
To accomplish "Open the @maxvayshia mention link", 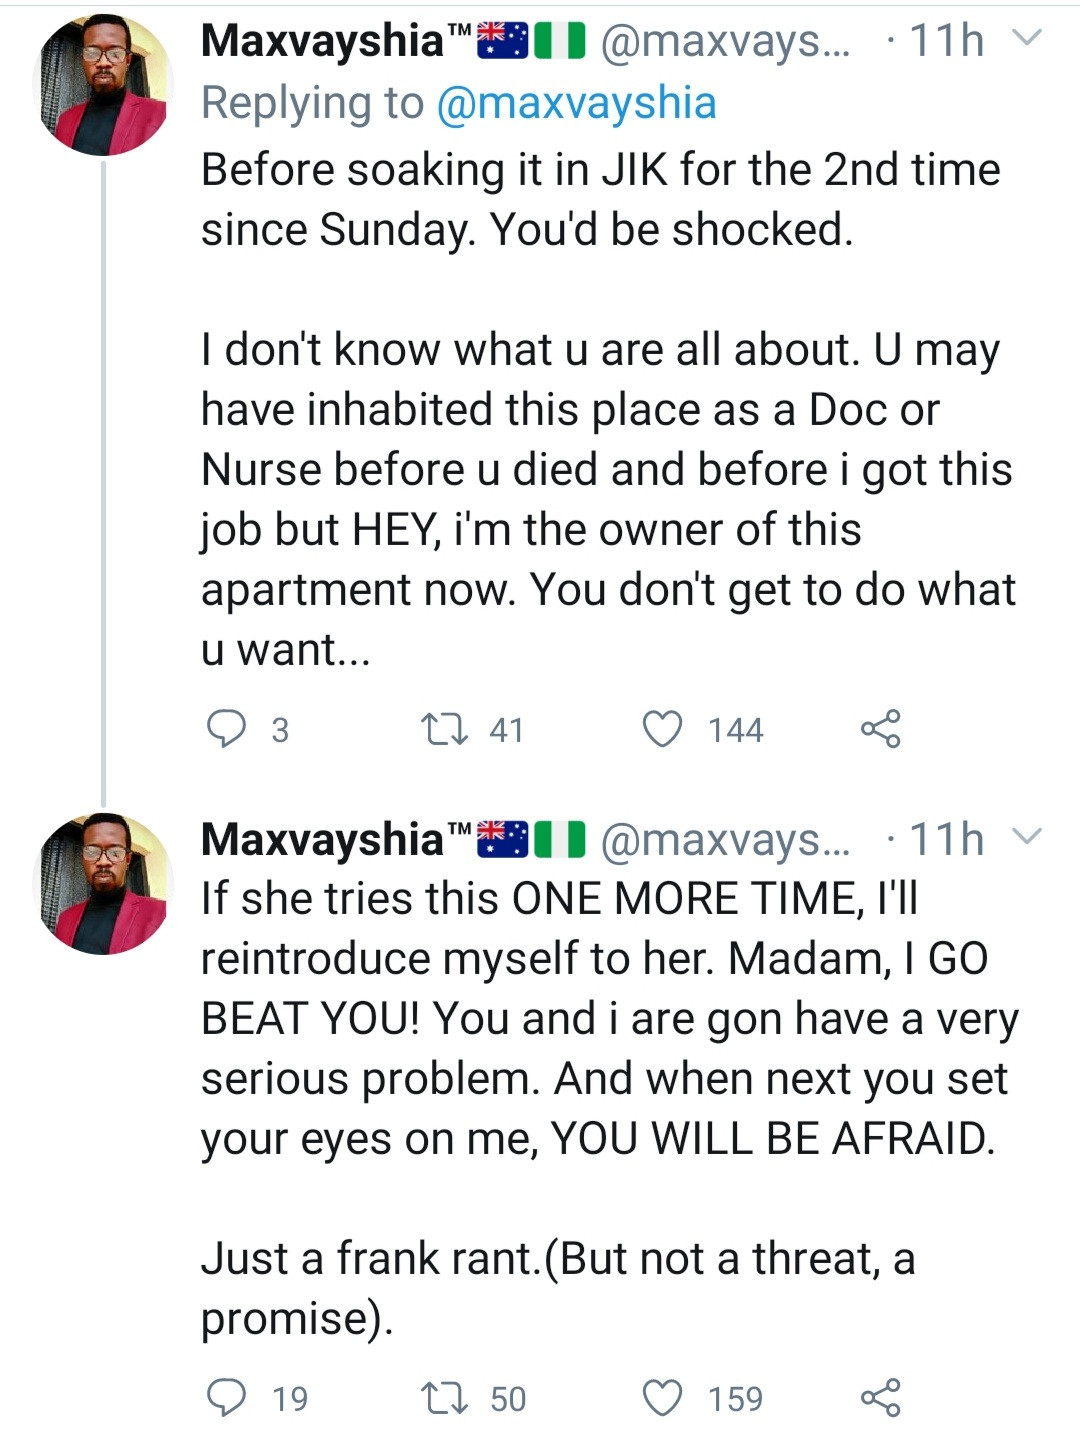I will [576, 103].
